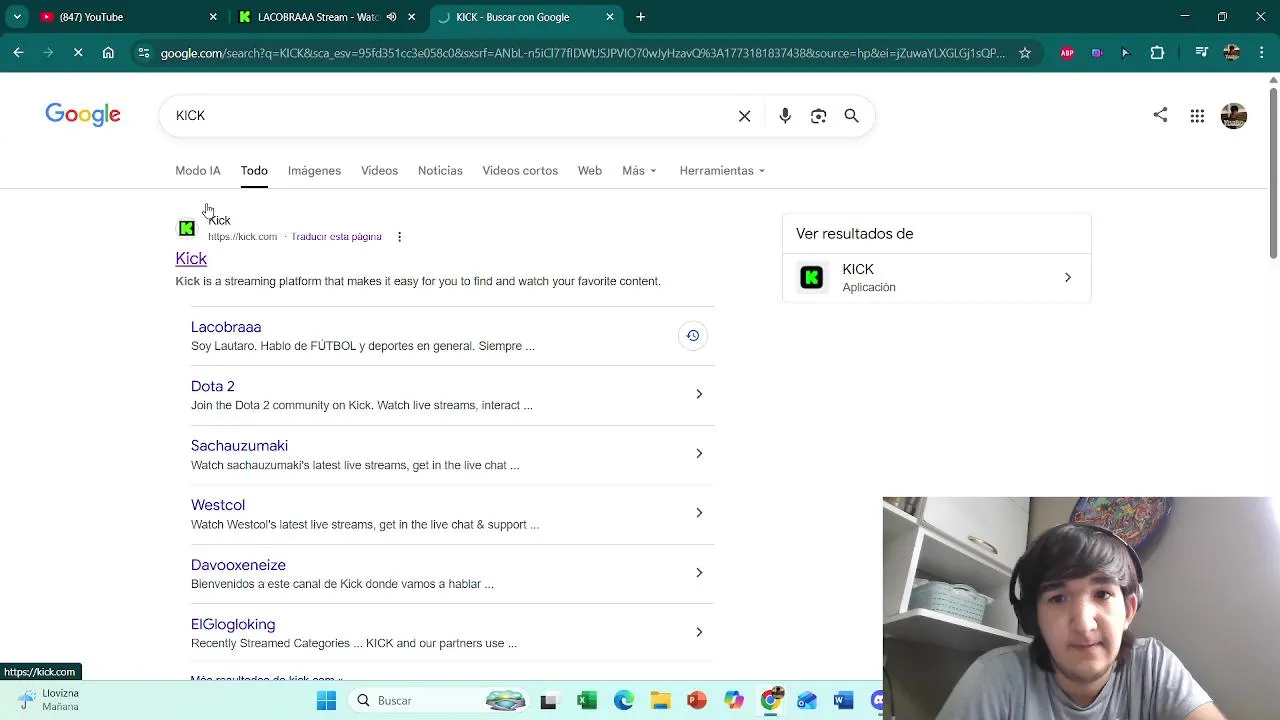
Task: Open the Dota 2 sitelink
Action: click(x=213, y=386)
